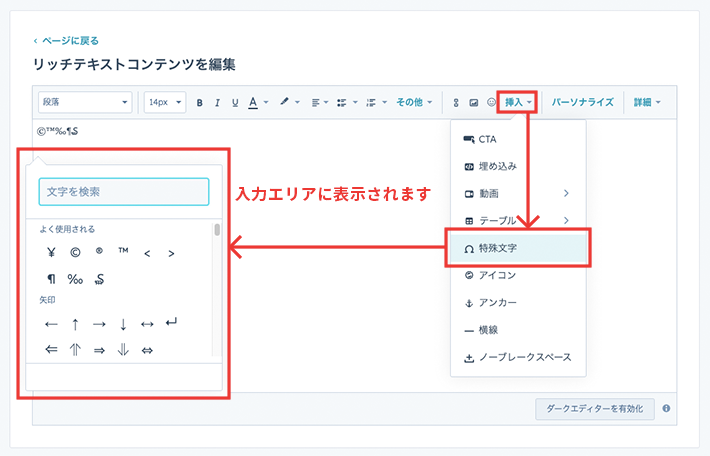Insert the registered ® symbol

(x=99, y=250)
